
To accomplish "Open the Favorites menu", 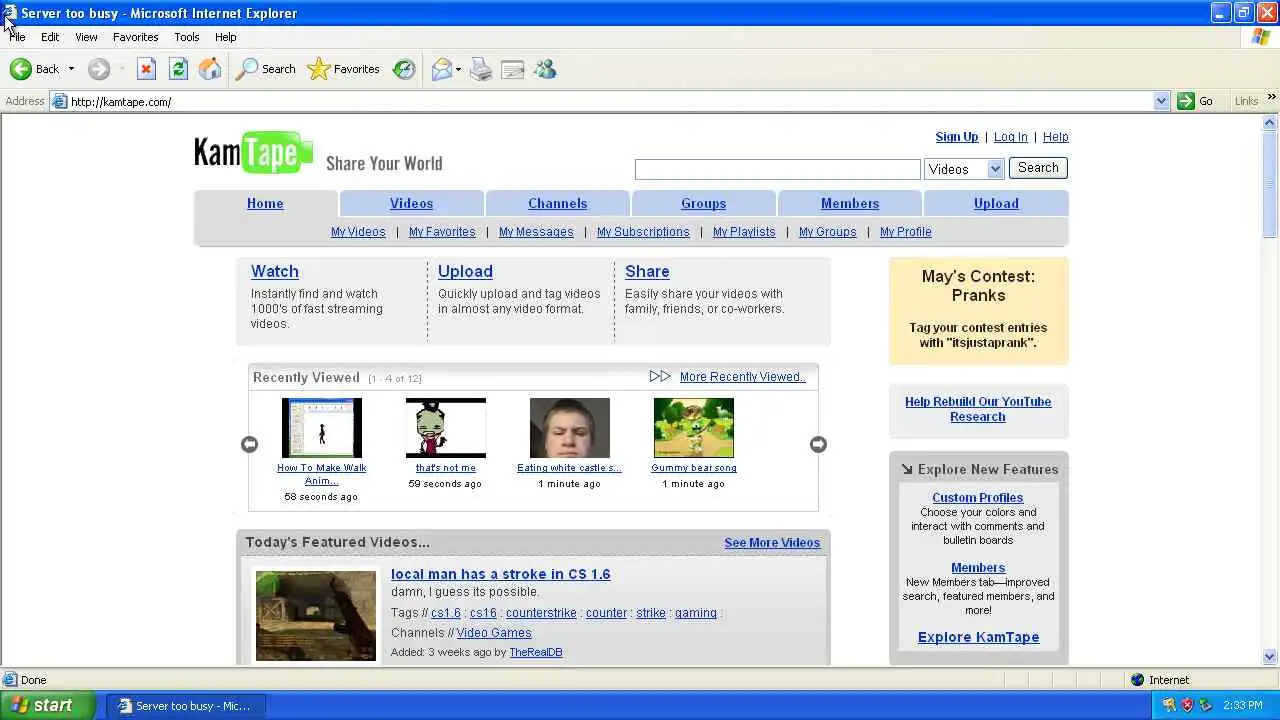I will 135,37.
